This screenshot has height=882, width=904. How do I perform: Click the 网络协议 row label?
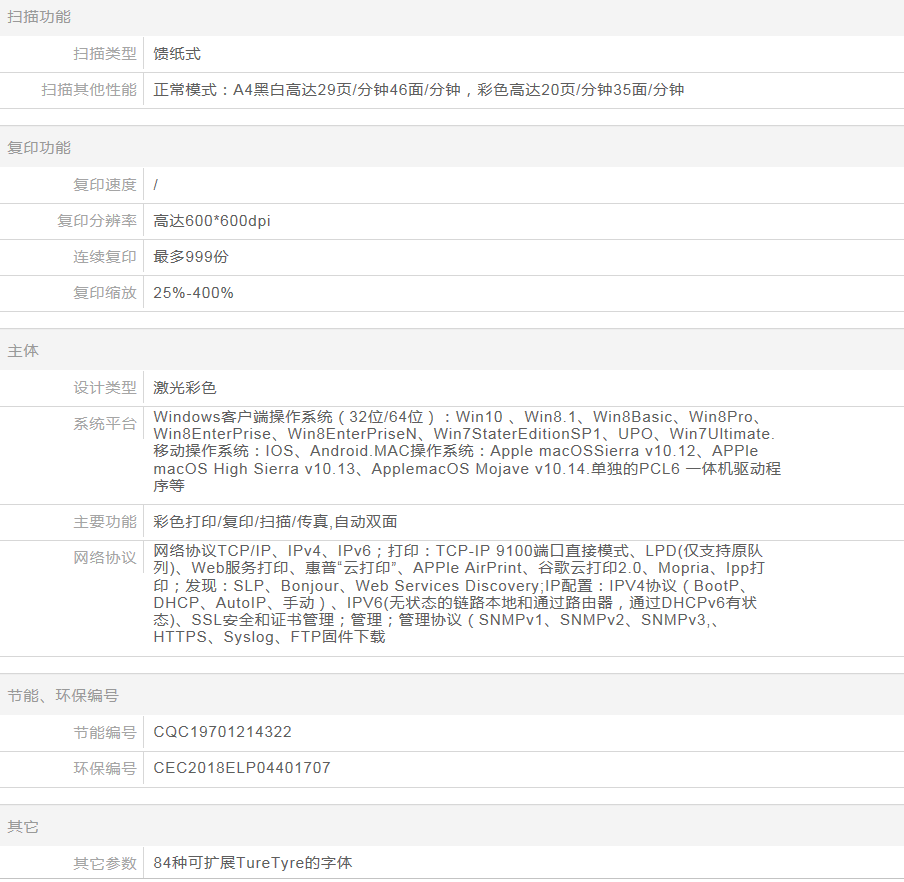pyautogui.click(x=104, y=558)
